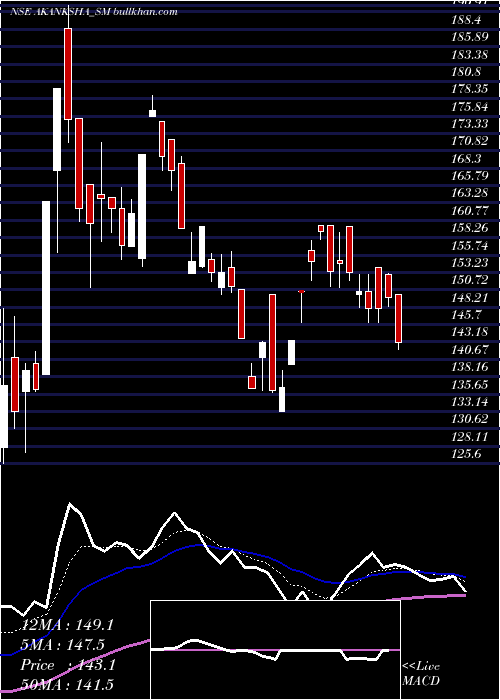Image resolution: width=500 pixels, height=700 pixels.
Task: Click the 50MA : 141.5 legend value
Action: point(67,685)
